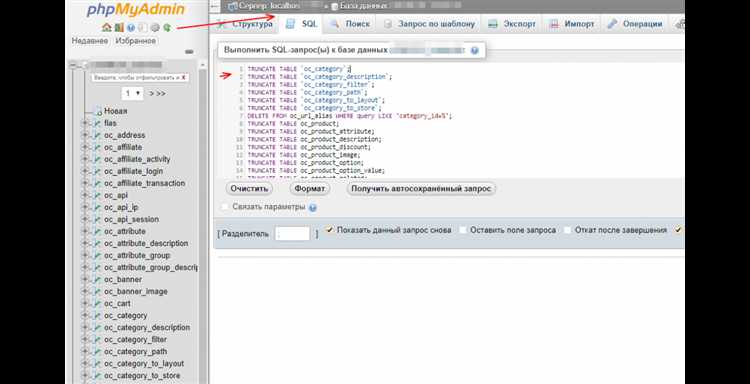The image size is (750, 384).
Task: Click the log out icon beside the home icon
Action: pos(119,28)
